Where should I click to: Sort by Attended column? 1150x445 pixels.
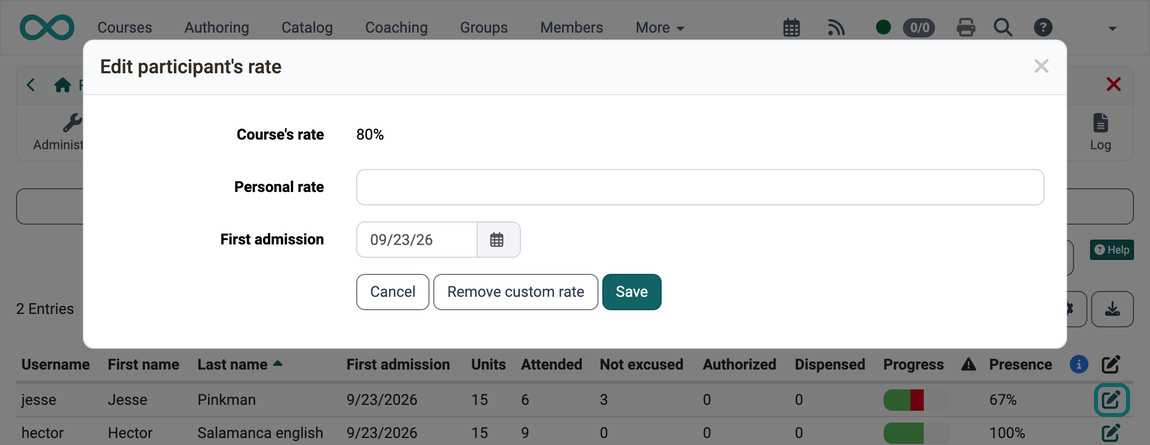tap(552, 364)
